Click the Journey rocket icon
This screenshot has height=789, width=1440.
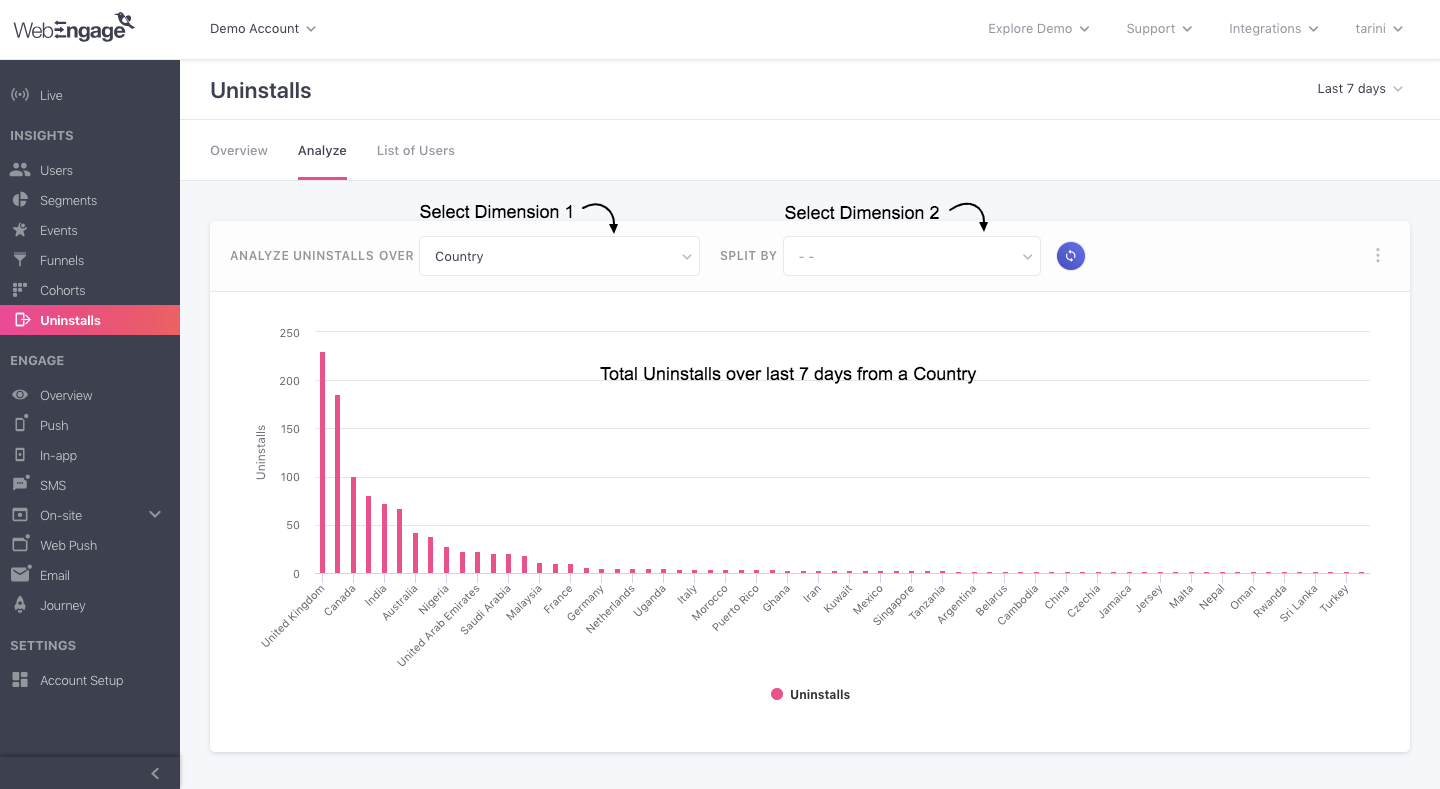pos(20,605)
